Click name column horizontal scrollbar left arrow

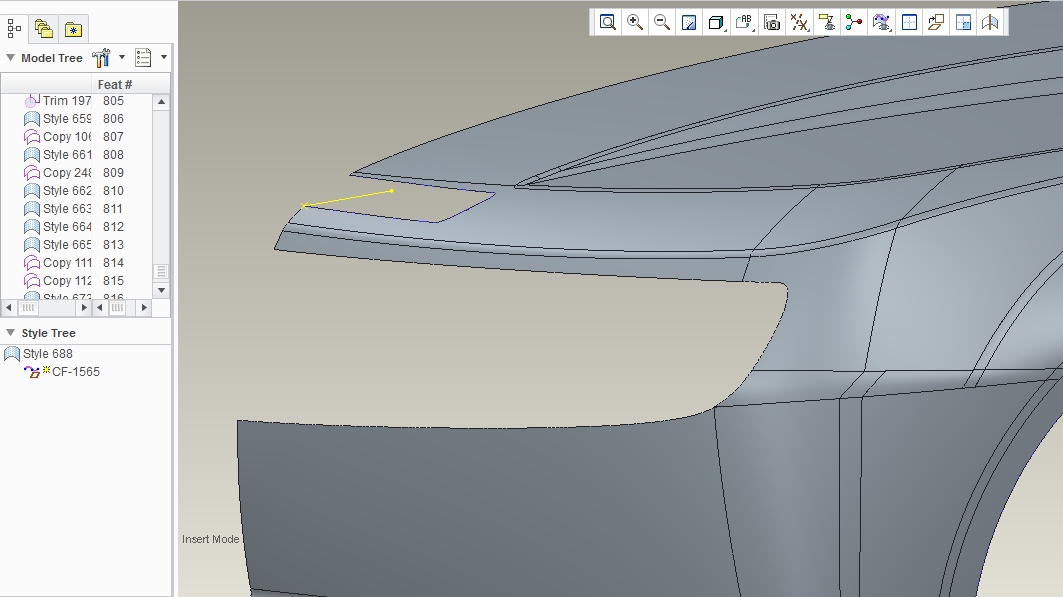pyautogui.click(x=8, y=308)
